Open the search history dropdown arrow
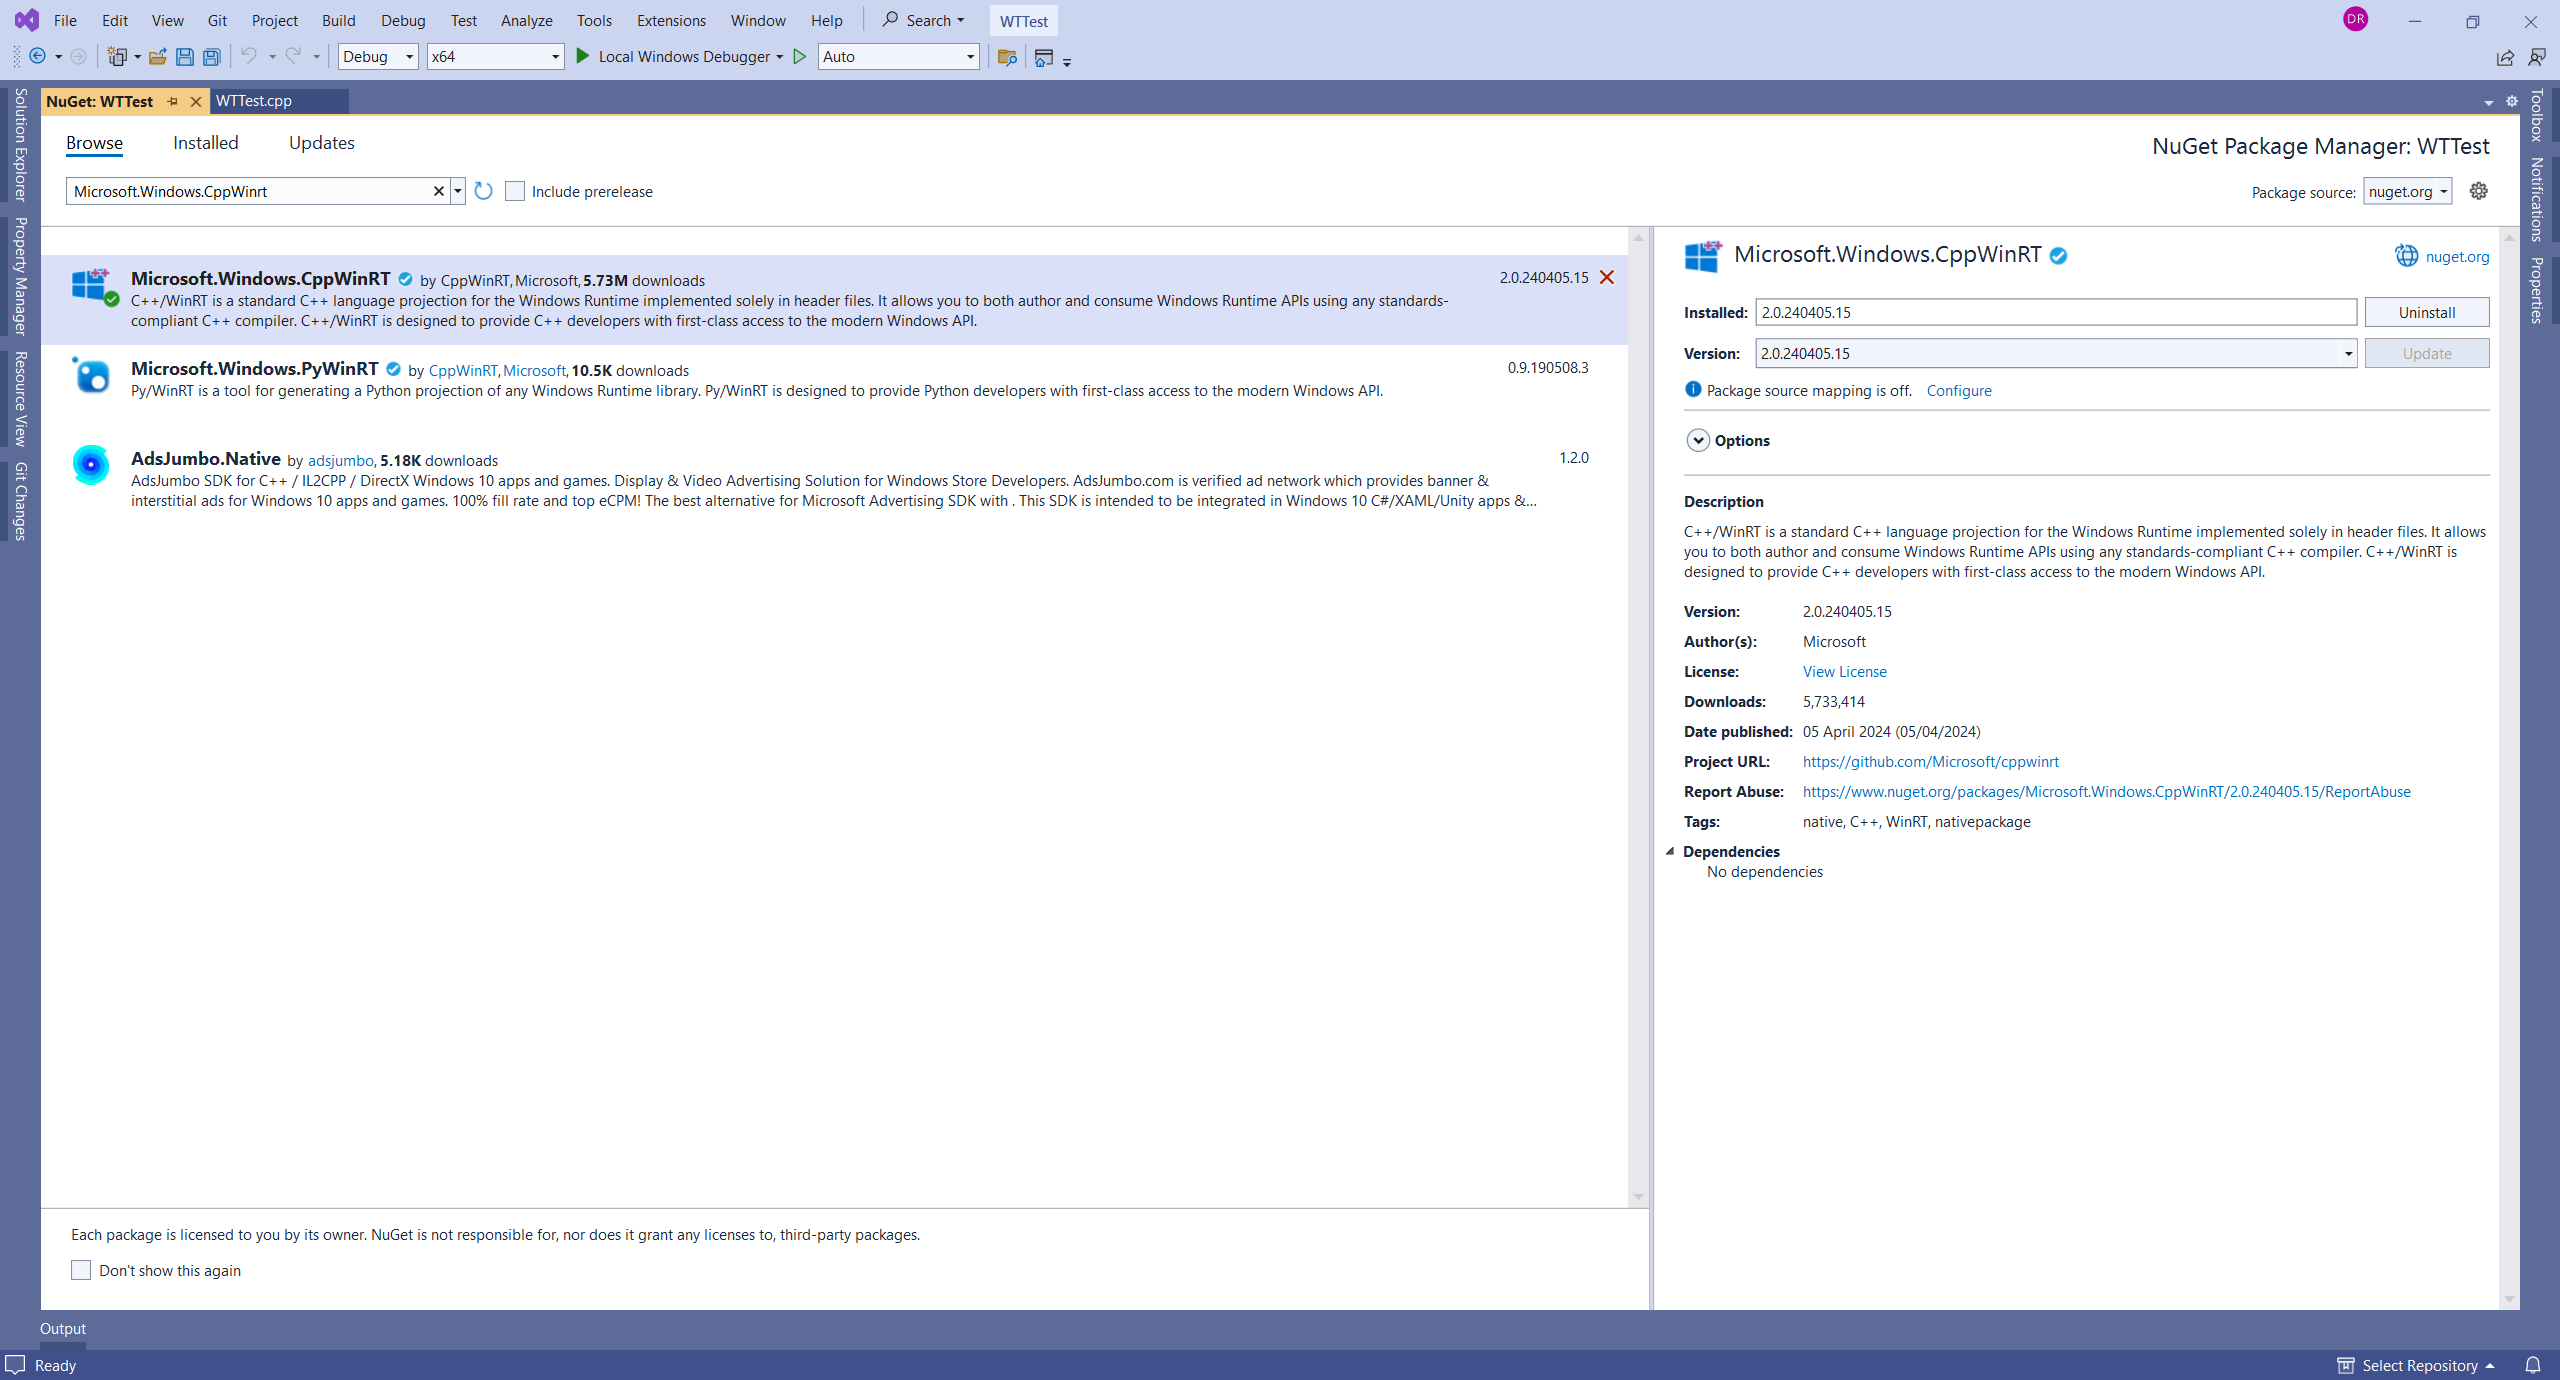This screenshot has height=1380, width=2560. (458, 191)
